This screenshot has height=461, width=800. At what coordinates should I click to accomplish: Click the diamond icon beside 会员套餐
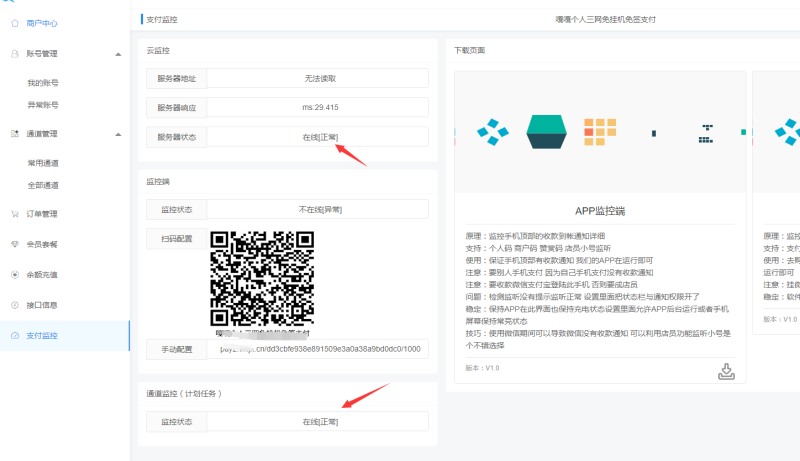coord(15,244)
